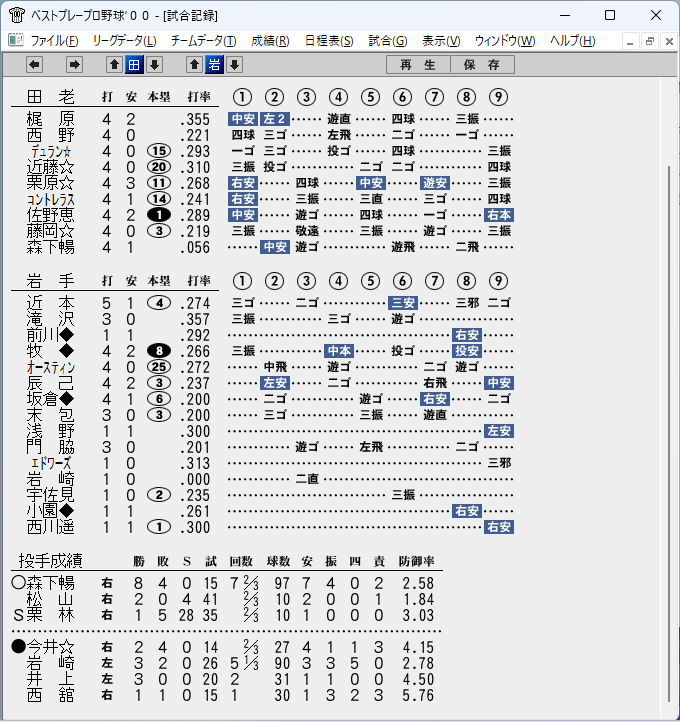Click the application icon in menu bar
This screenshot has width=680, height=722.
(16, 41)
